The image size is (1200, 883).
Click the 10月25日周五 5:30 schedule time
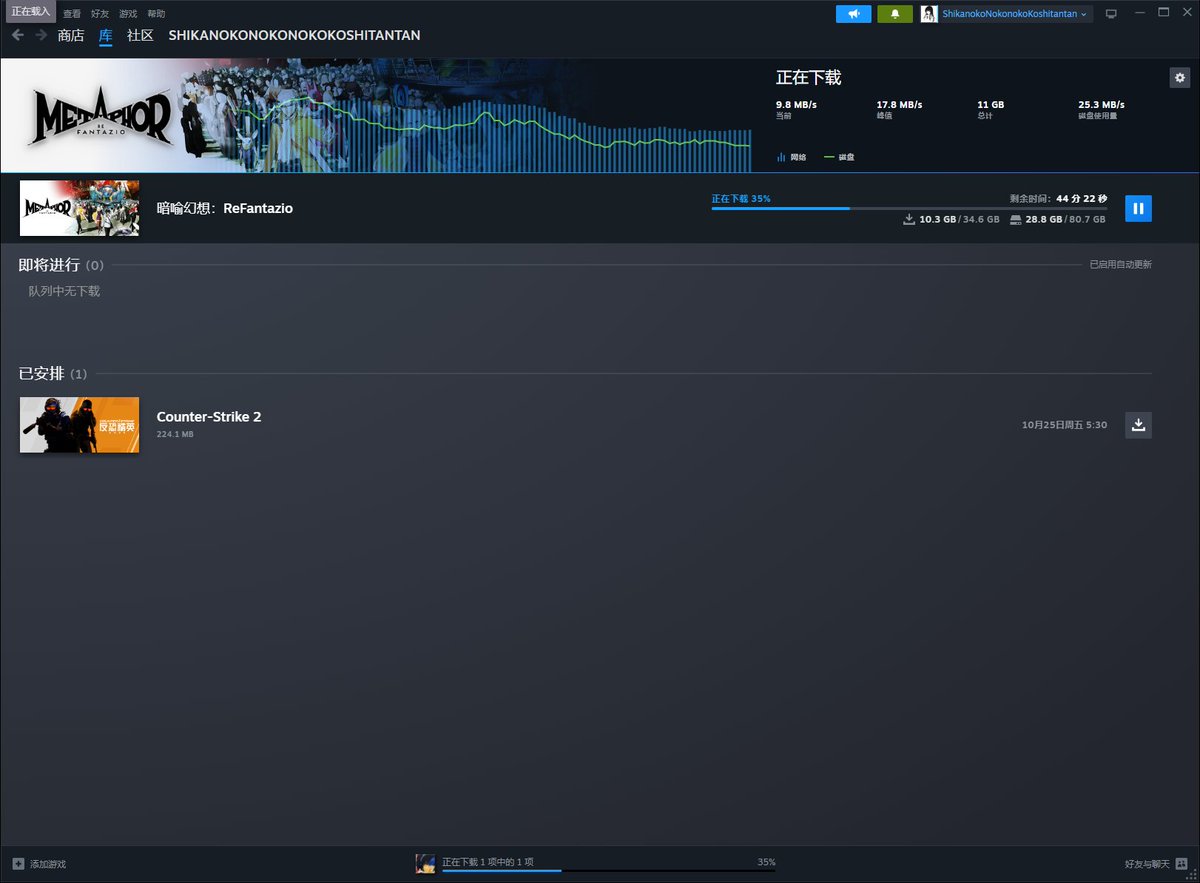pyautogui.click(x=1064, y=425)
